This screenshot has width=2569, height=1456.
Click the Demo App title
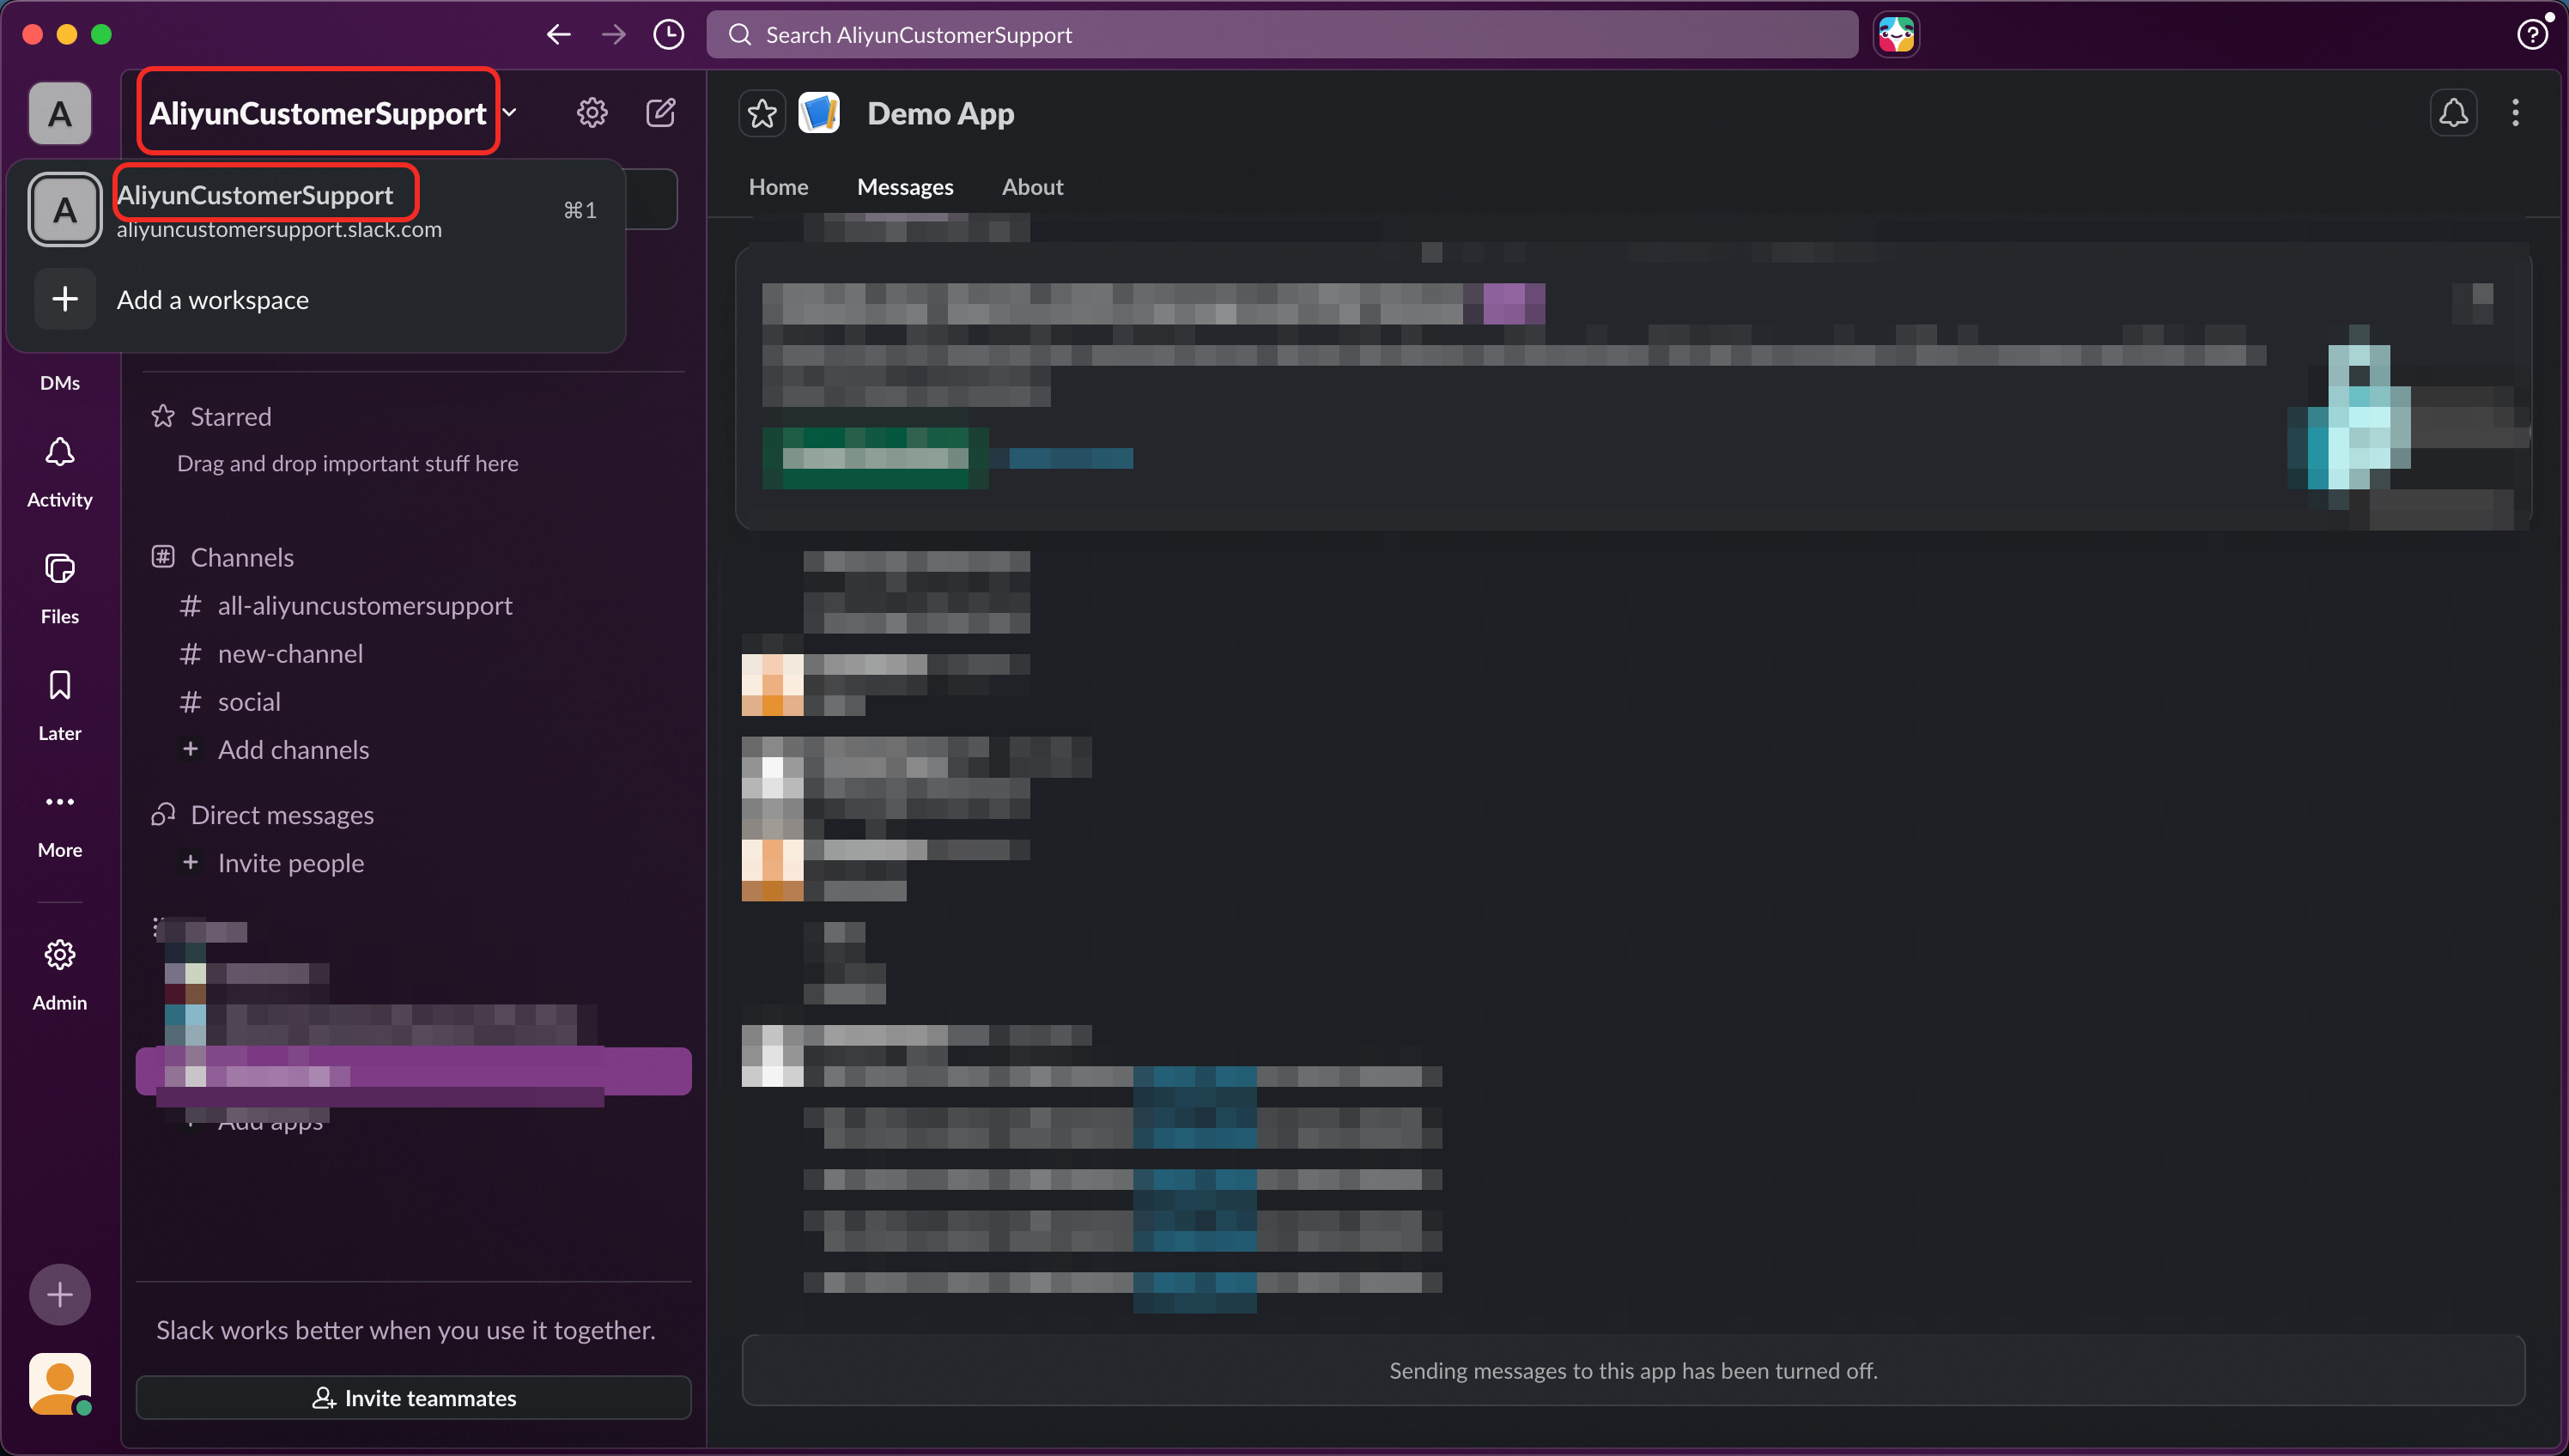pyautogui.click(x=940, y=114)
